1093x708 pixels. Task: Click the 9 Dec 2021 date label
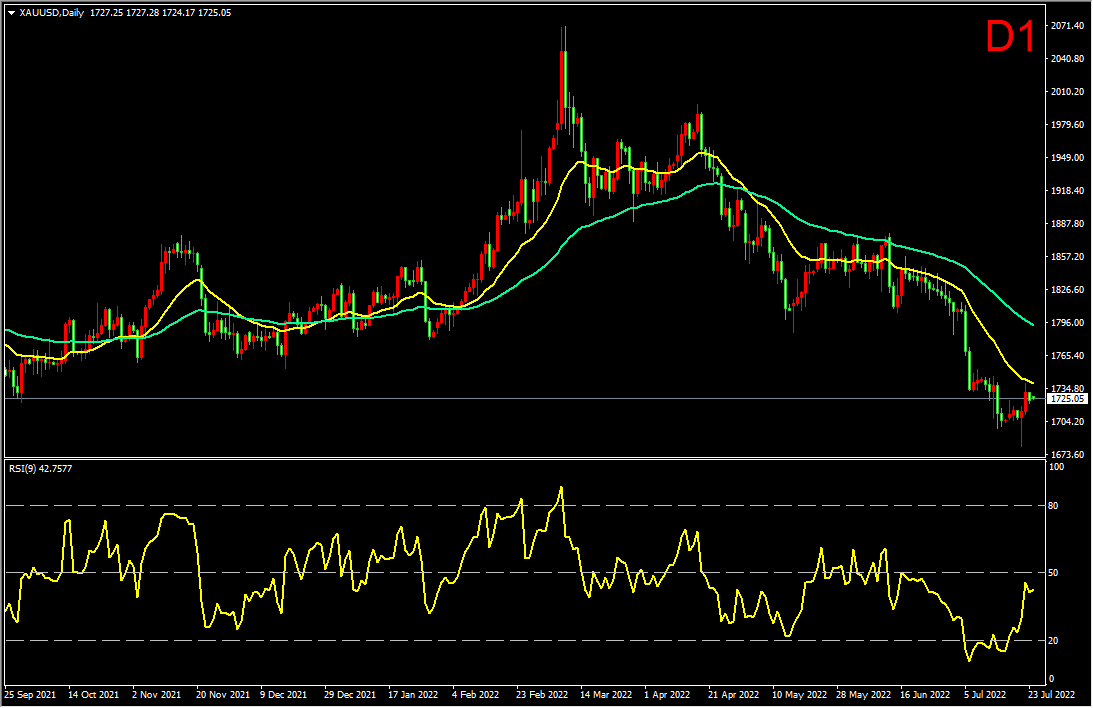coord(284,695)
